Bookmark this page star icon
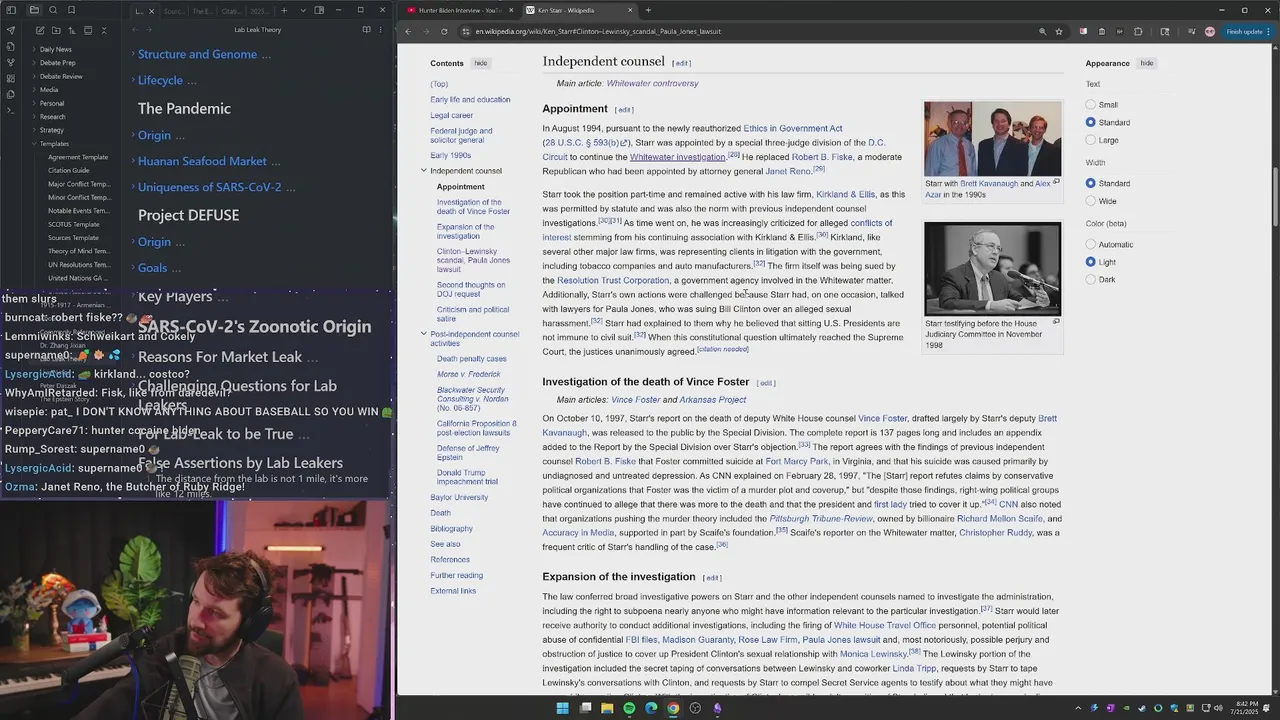 pyautogui.click(x=1059, y=31)
